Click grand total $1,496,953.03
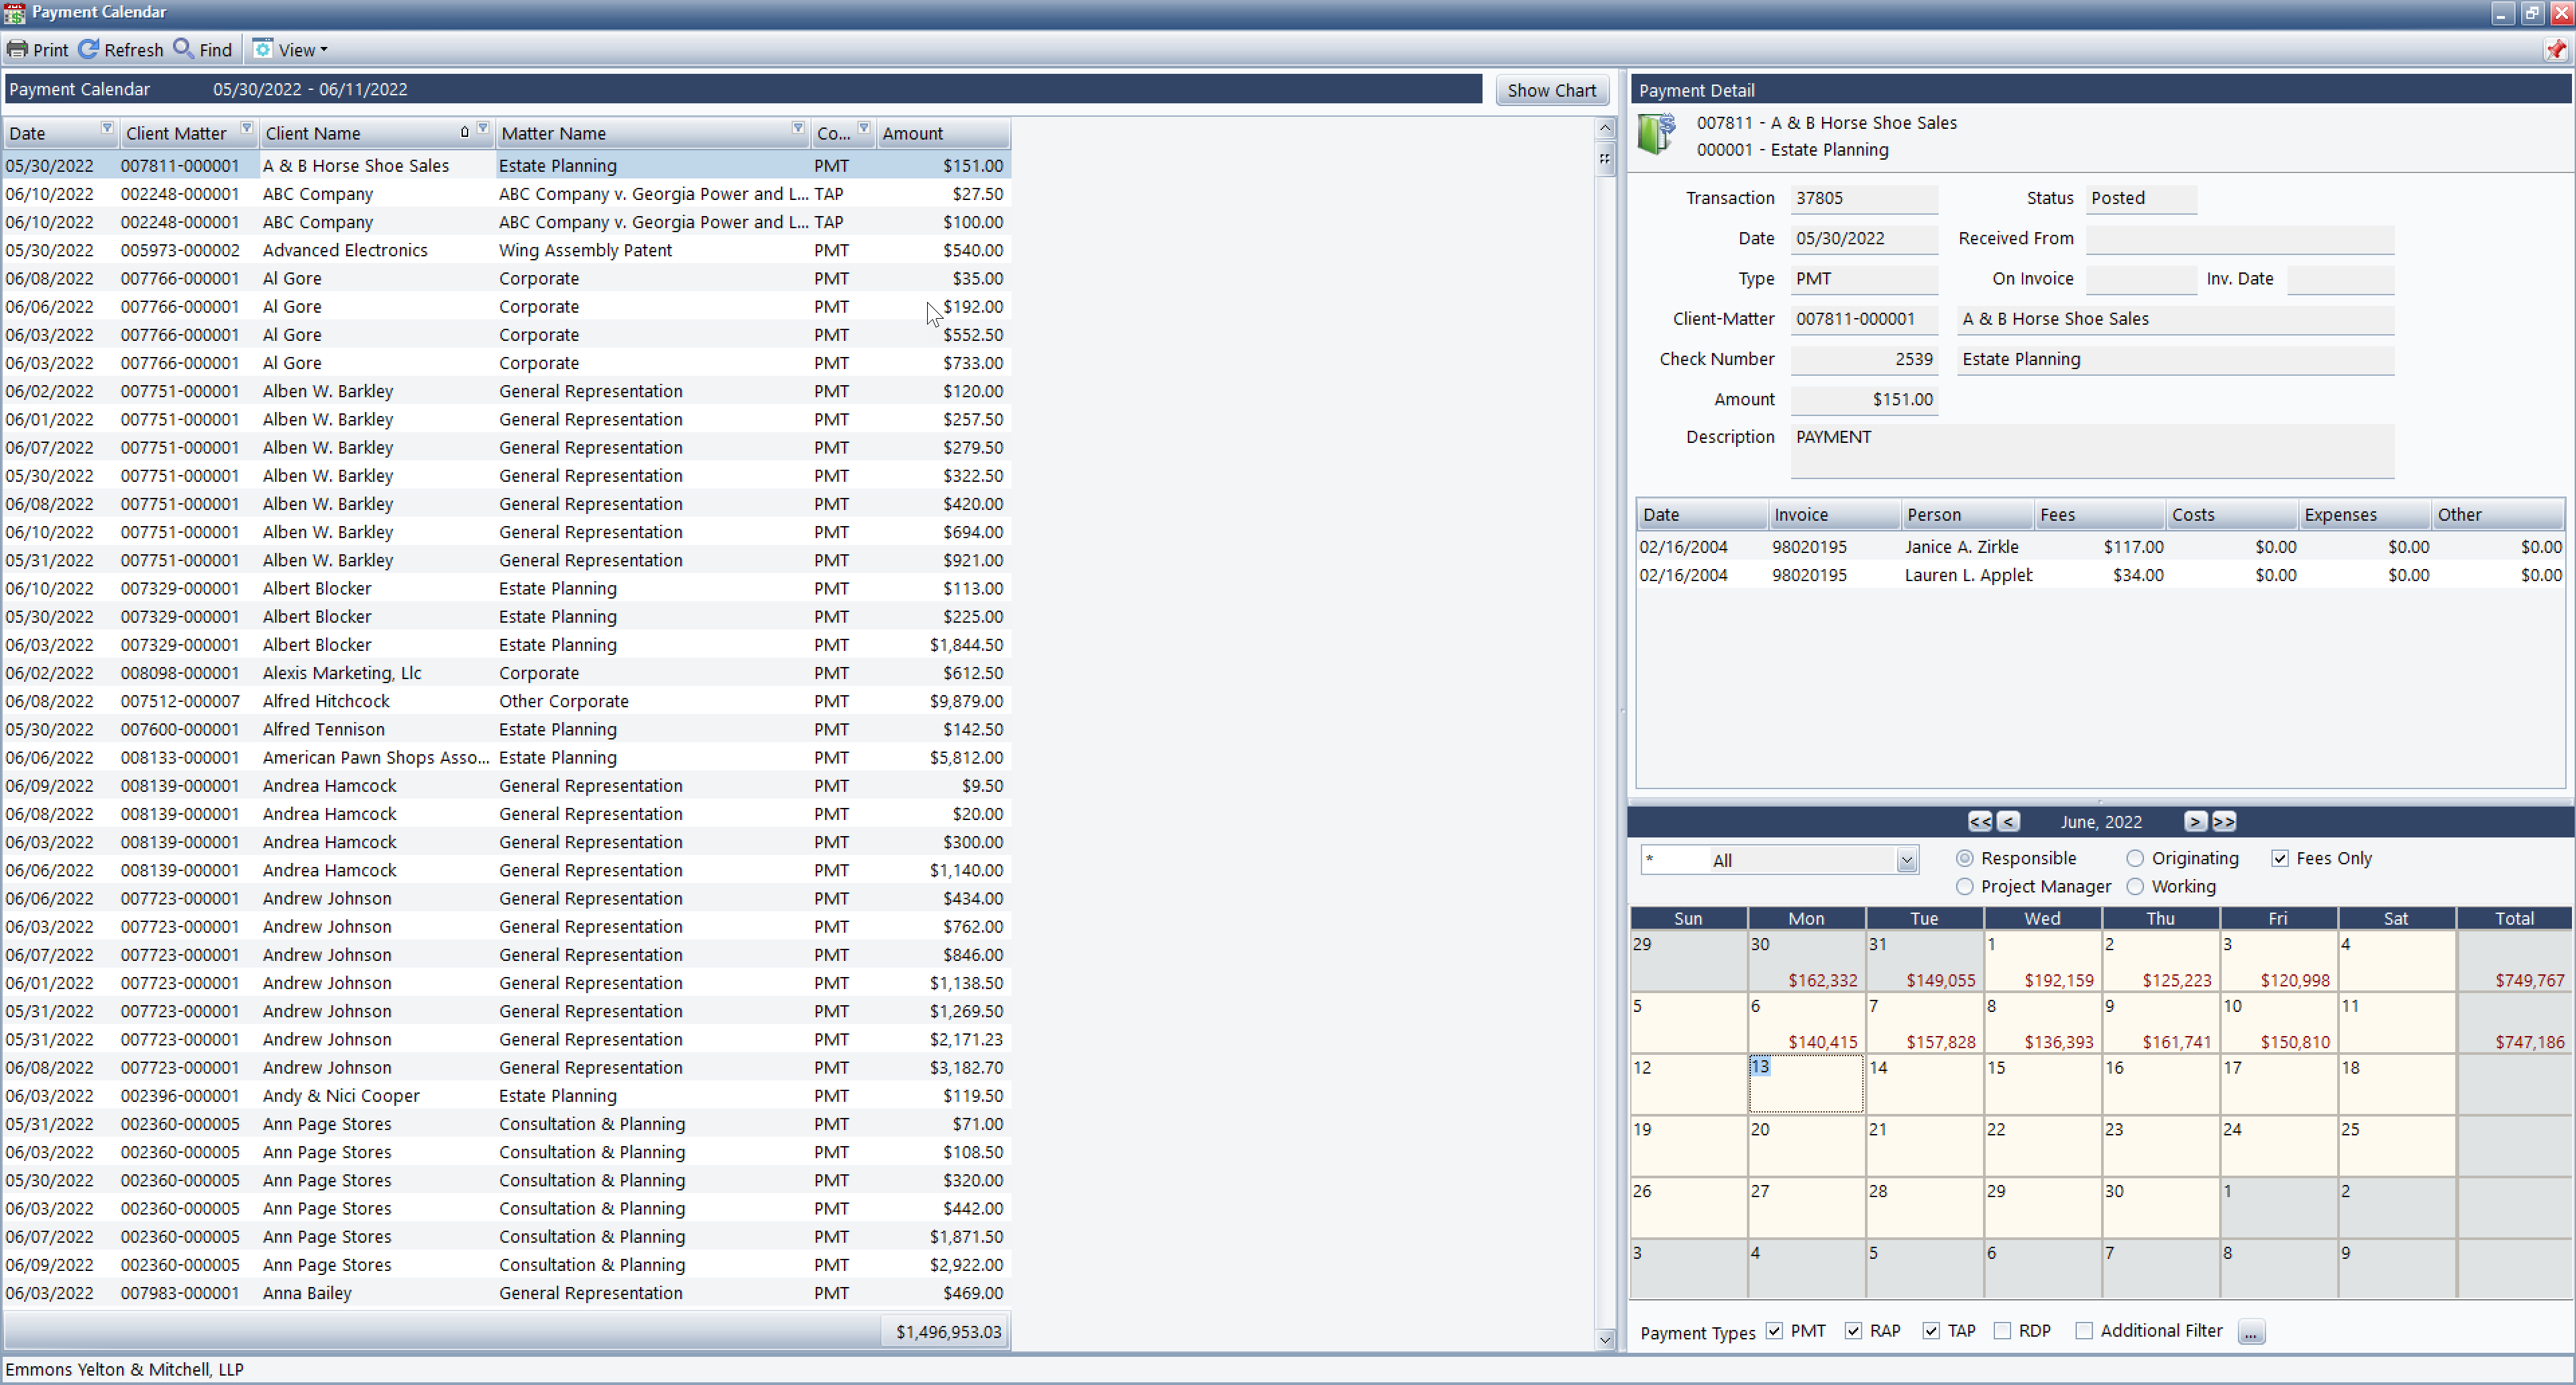This screenshot has width=2576, height=1385. coord(948,1332)
